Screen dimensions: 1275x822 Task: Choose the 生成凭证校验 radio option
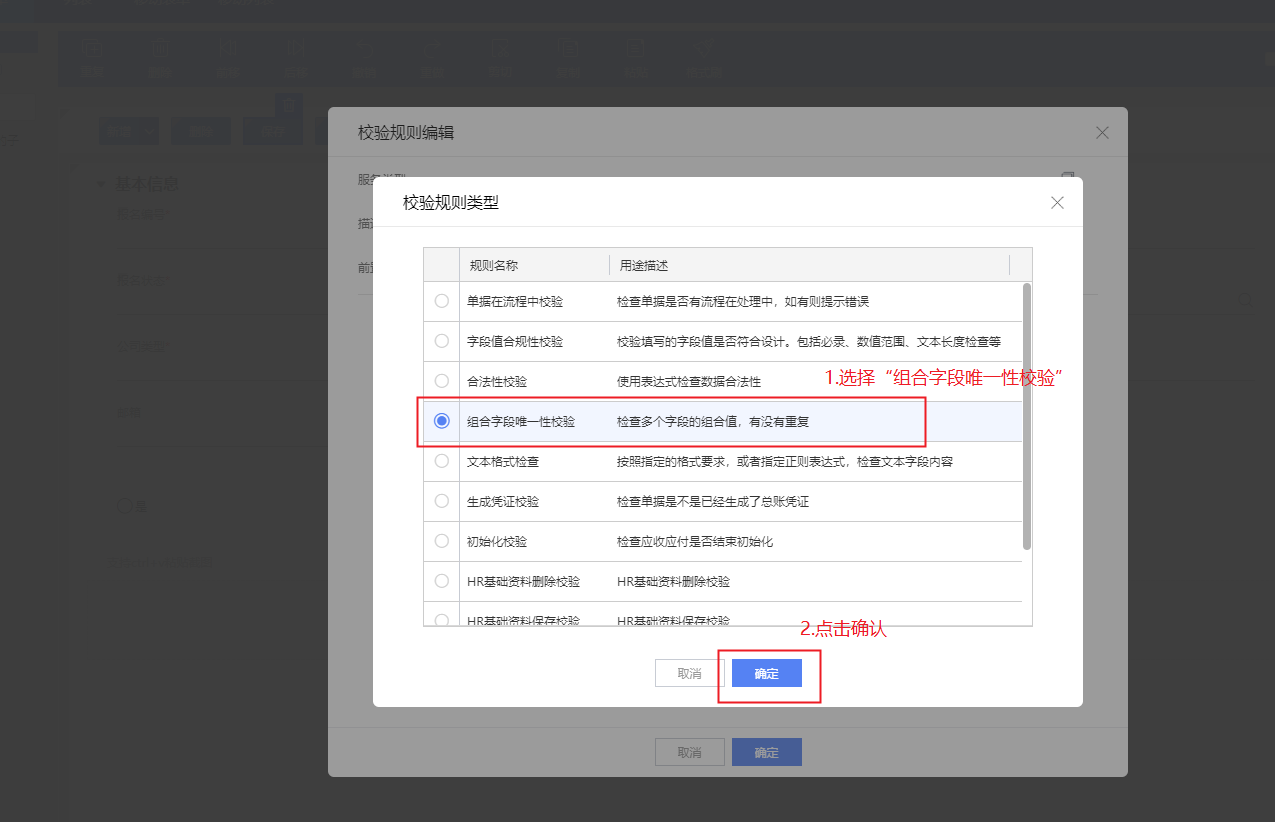pos(442,501)
